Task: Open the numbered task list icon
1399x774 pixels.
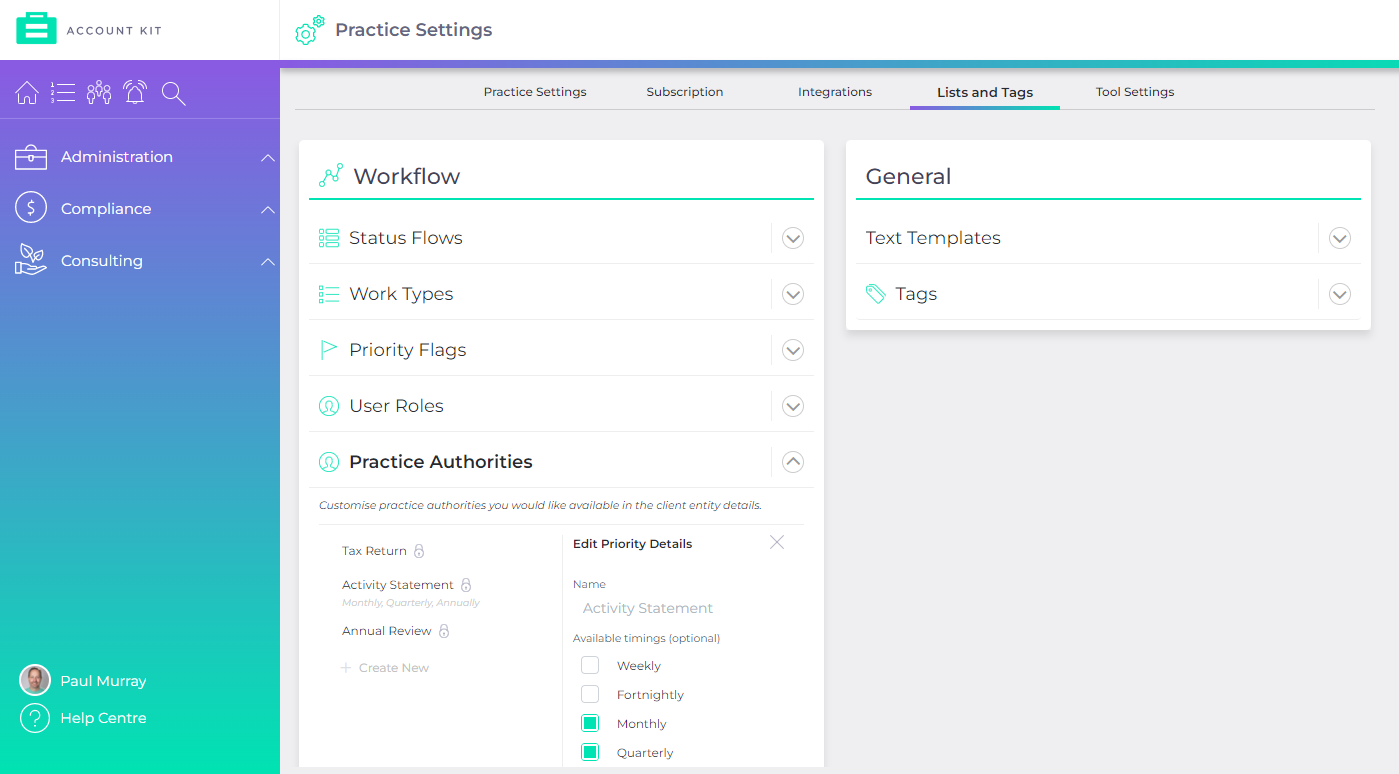Action: [x=63, y=93]
